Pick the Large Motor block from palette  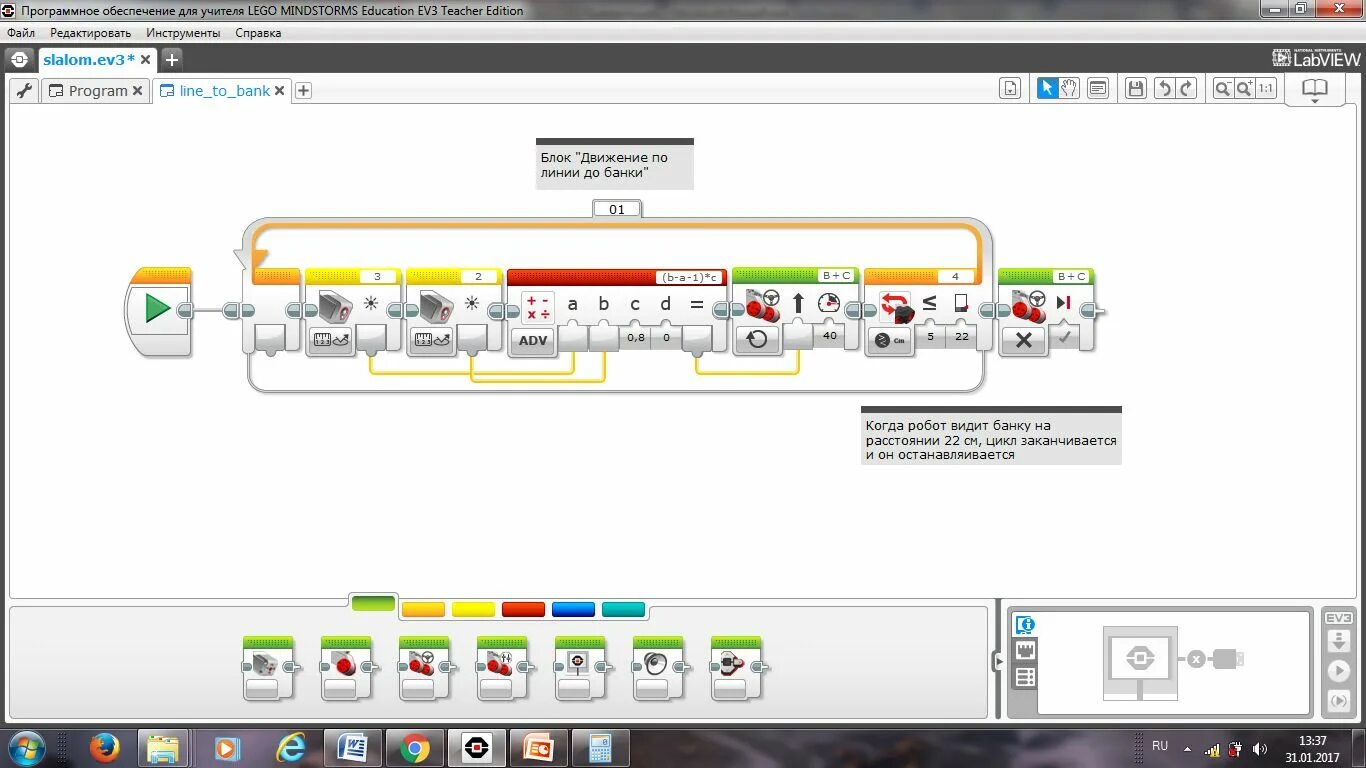click(347, 668)
